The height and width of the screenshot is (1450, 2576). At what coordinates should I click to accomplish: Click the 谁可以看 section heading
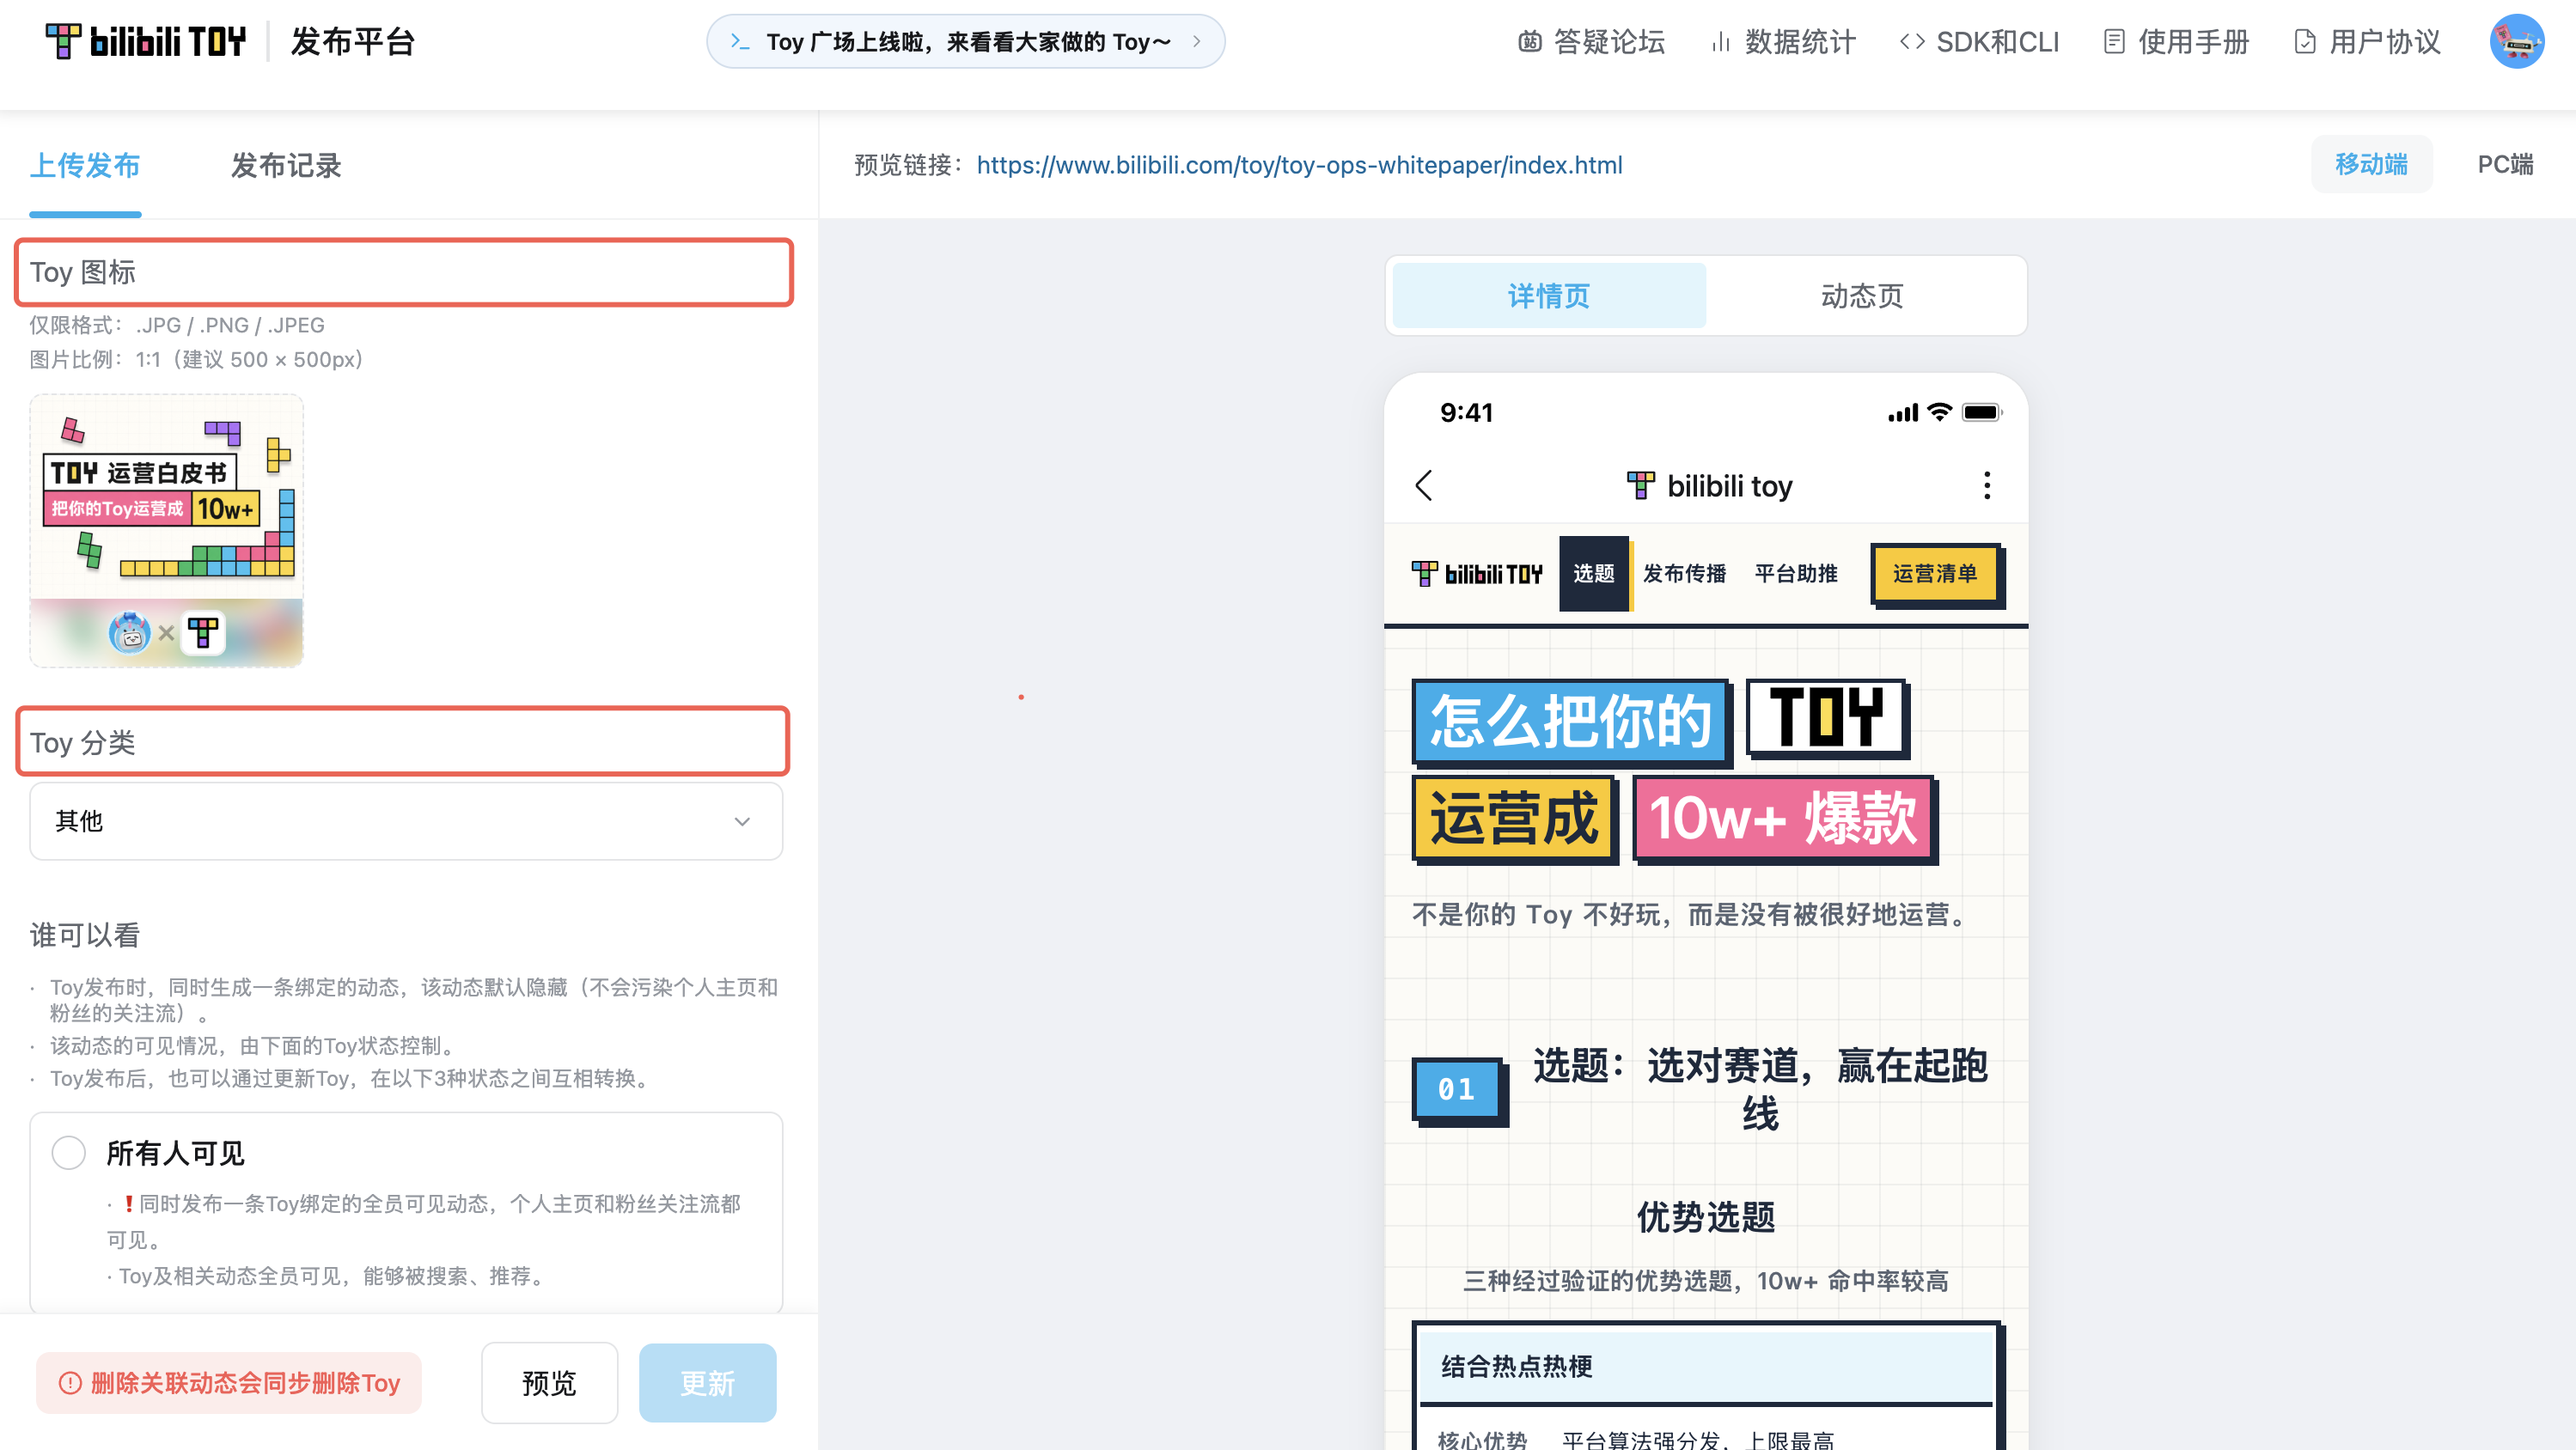click(x=85, y=935)
